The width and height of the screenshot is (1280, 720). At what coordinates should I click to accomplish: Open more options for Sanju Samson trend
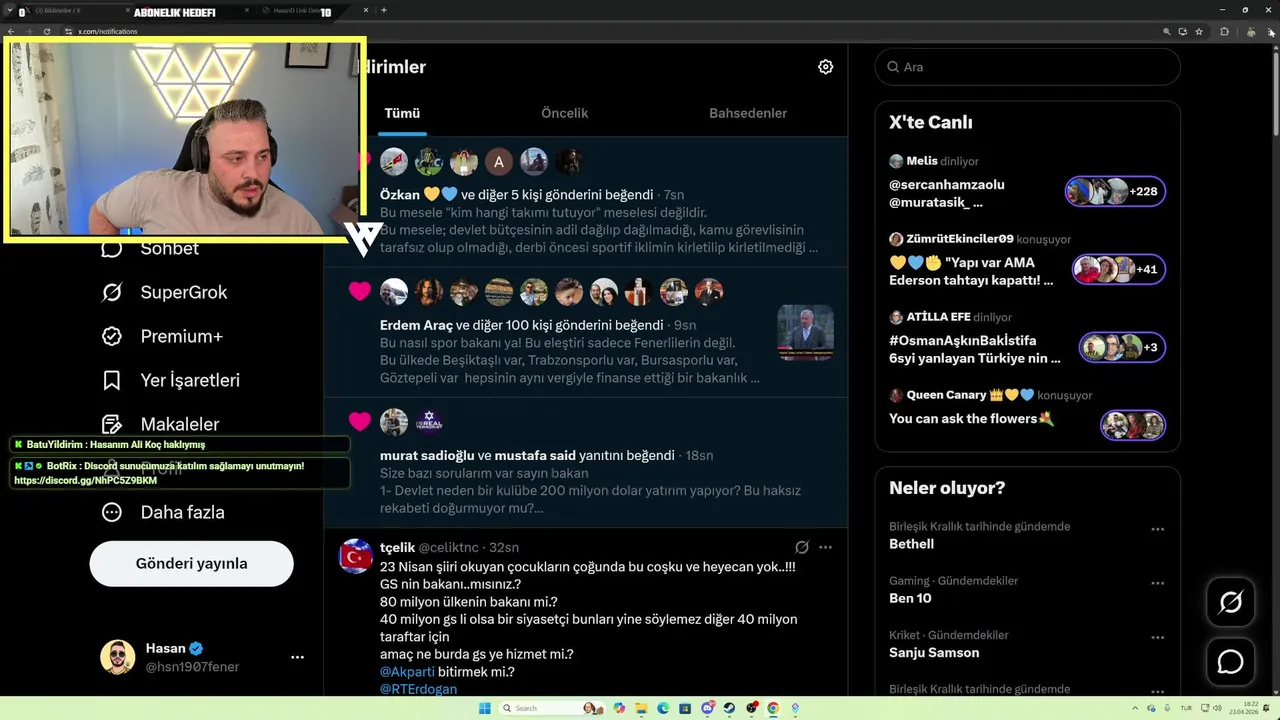click(x=1157, y=637)
